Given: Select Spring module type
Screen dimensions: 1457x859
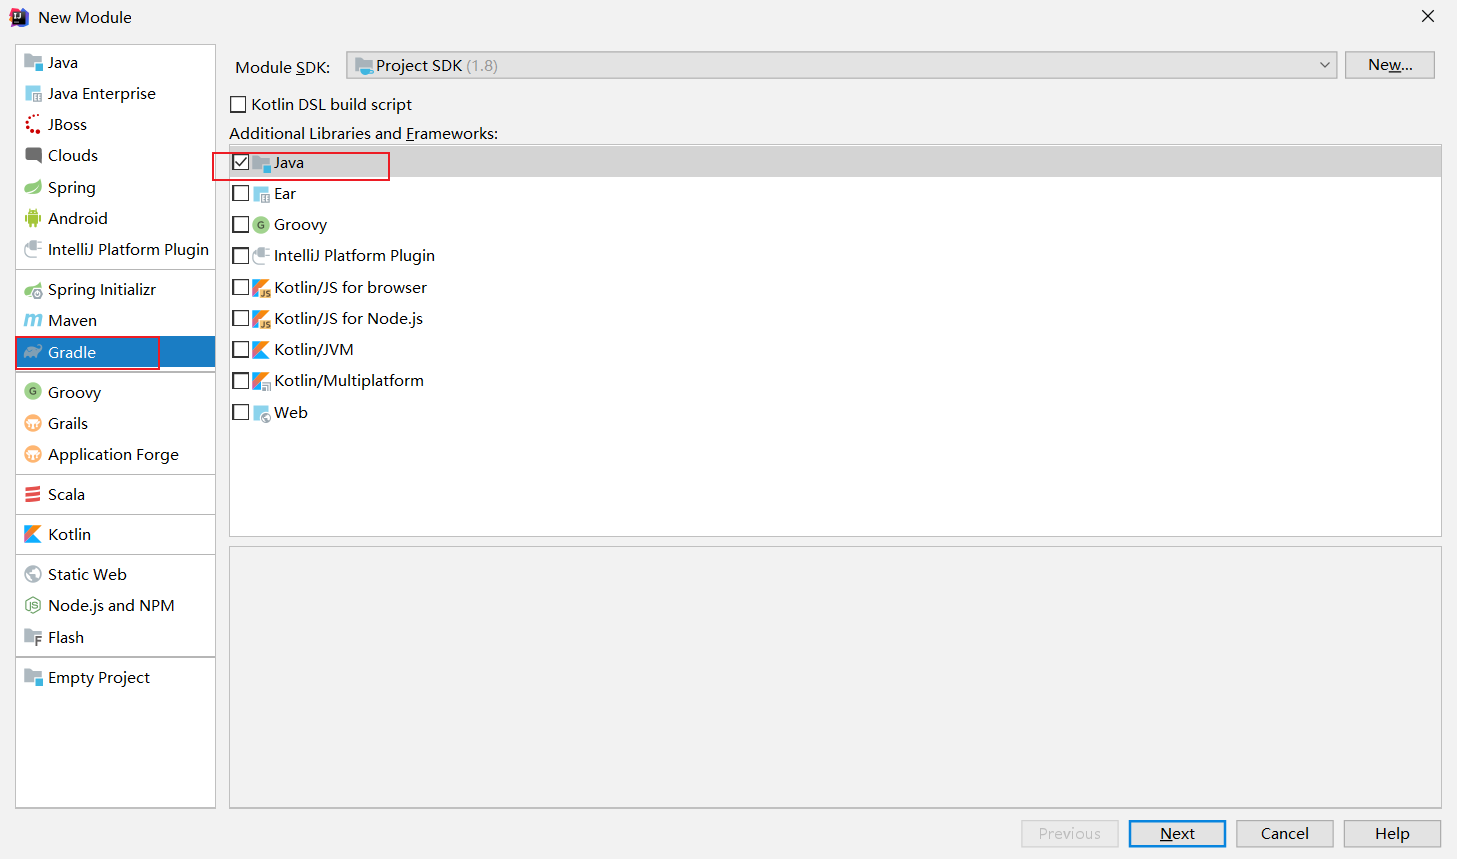Looking at the screenshot, I should pyautogui.click(x=116, y=188).
